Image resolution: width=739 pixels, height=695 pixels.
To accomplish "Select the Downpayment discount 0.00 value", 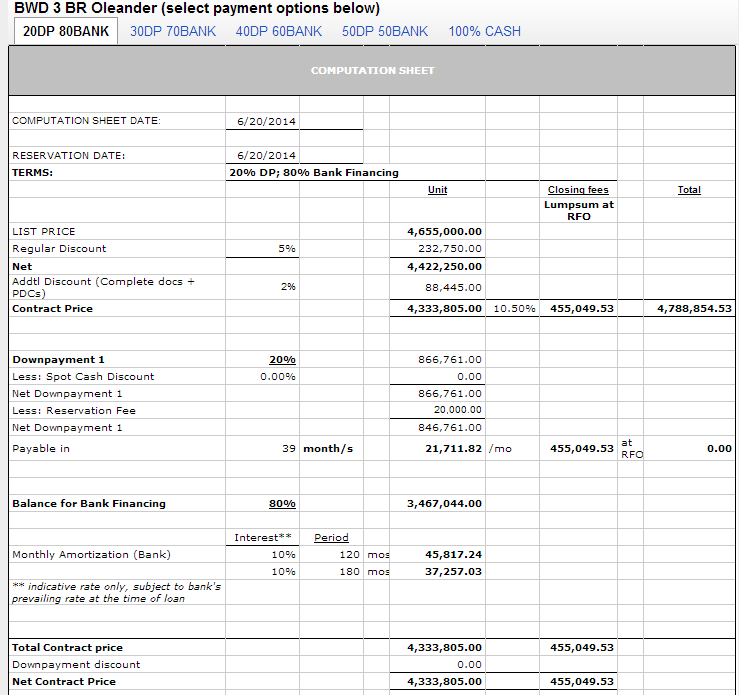I will (469, 665).
